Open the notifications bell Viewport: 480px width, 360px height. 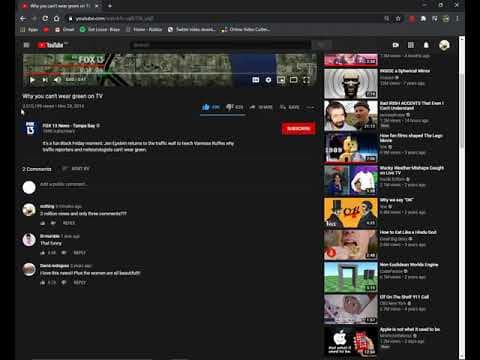tap(426, 45)
